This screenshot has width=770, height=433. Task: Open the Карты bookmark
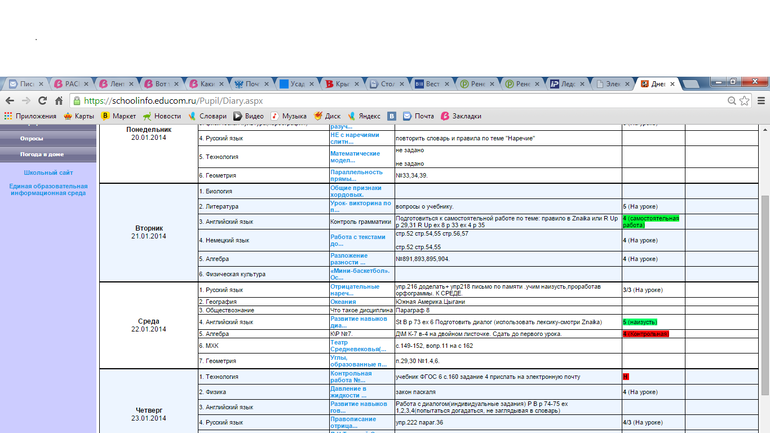[x=79, y=116]
